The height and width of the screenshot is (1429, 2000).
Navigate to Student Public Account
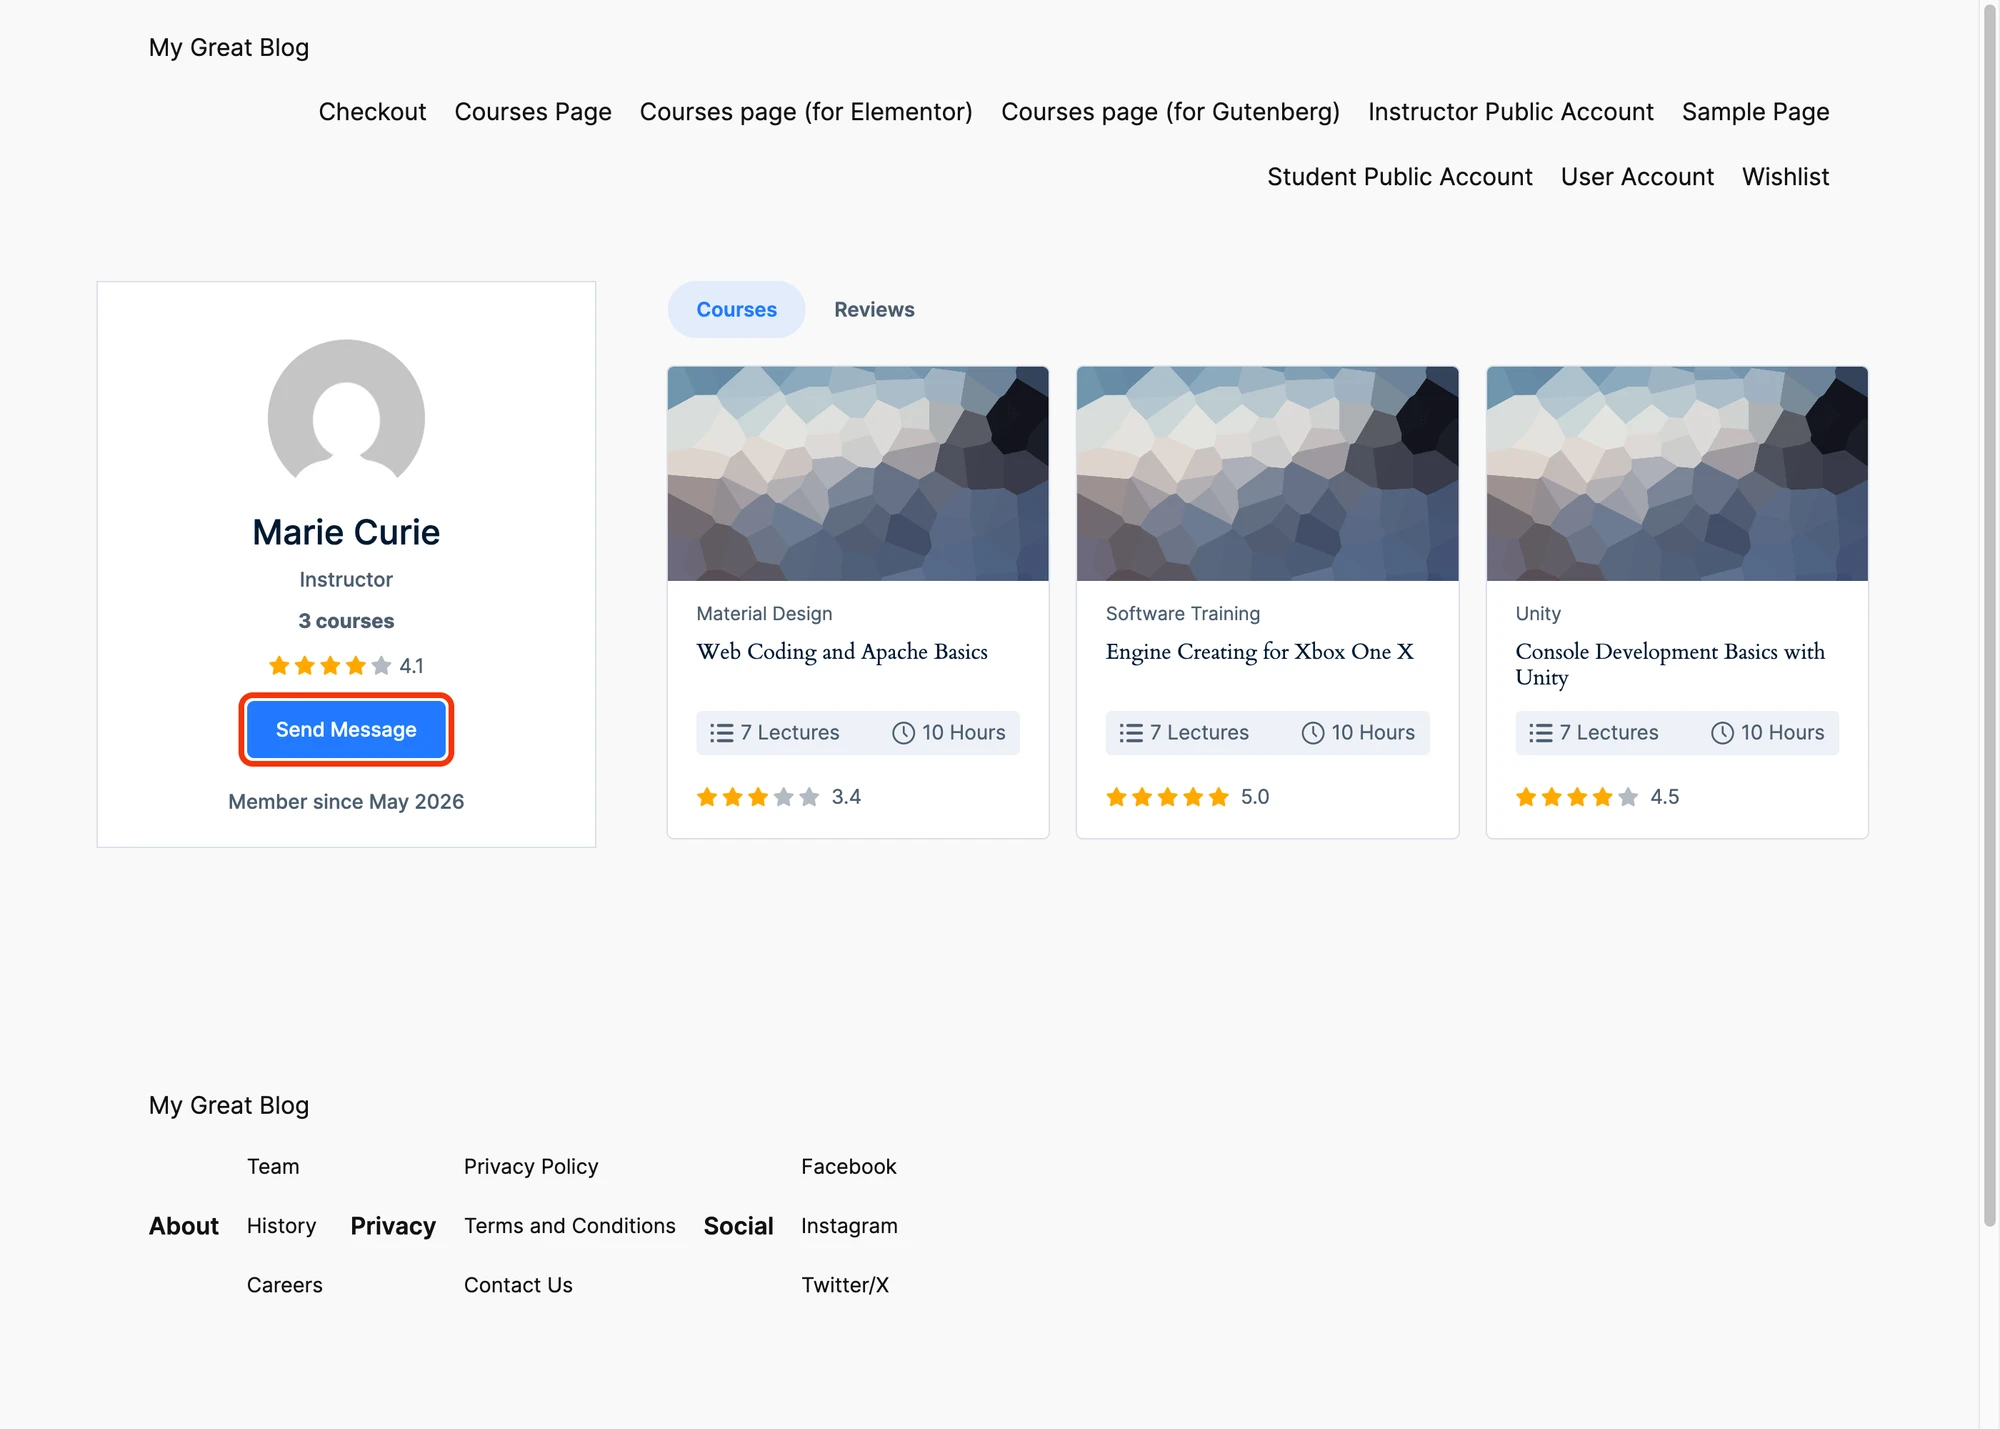1400,177
